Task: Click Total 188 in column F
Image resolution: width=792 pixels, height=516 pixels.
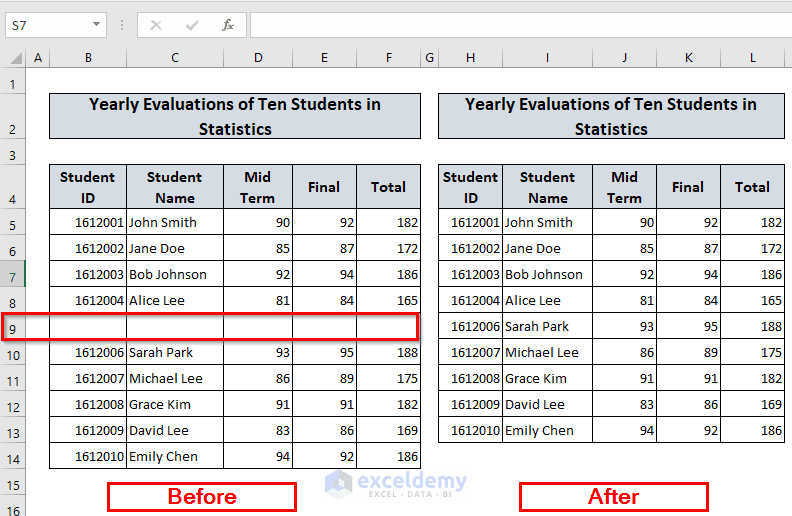Action: (388, 352)
